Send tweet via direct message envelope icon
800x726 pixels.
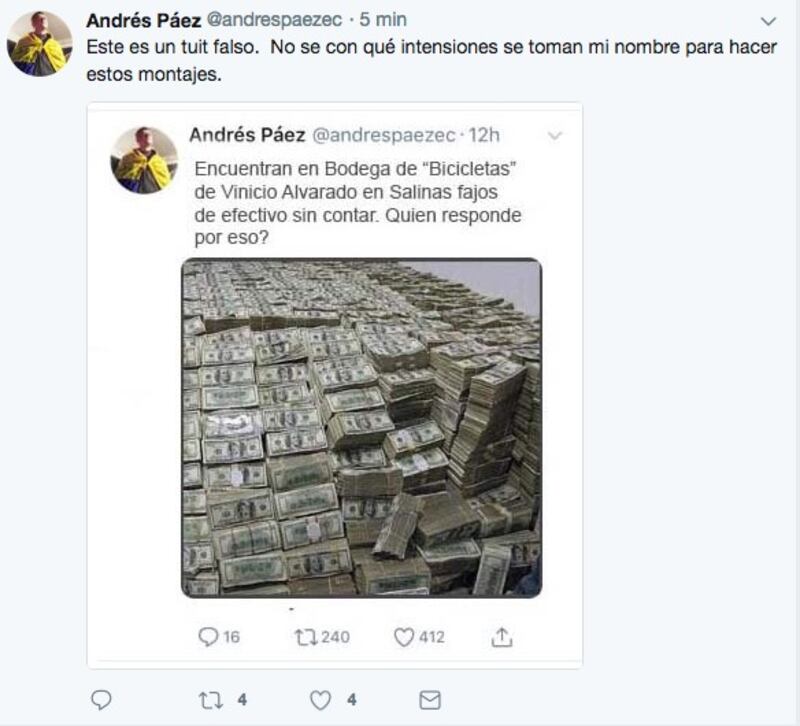[x=430, y=700]
